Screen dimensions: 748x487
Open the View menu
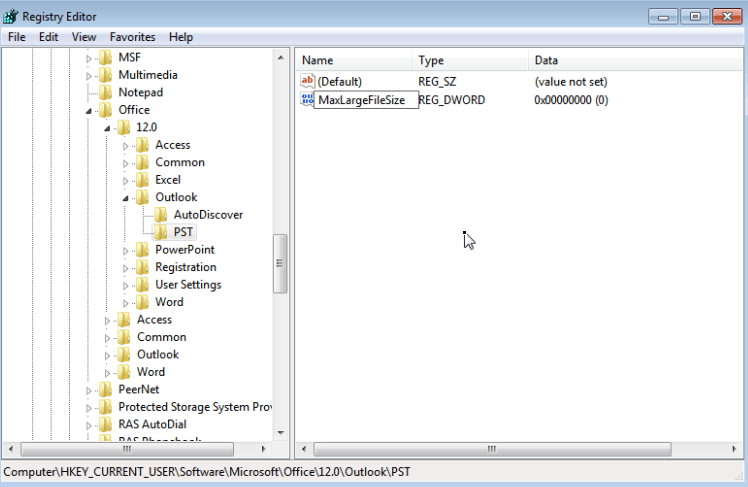tap(83, 37)
